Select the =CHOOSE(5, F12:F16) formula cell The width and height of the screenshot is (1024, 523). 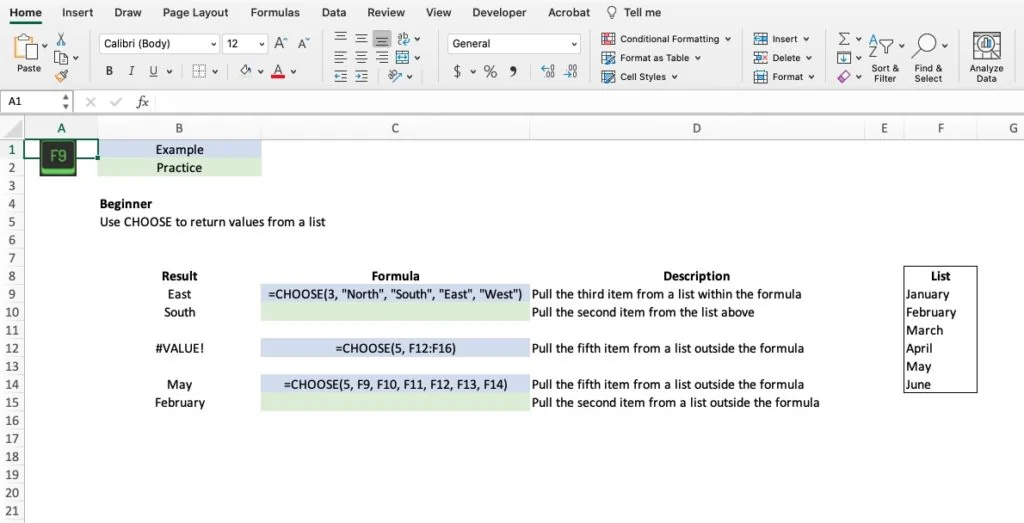pos(395,348)
